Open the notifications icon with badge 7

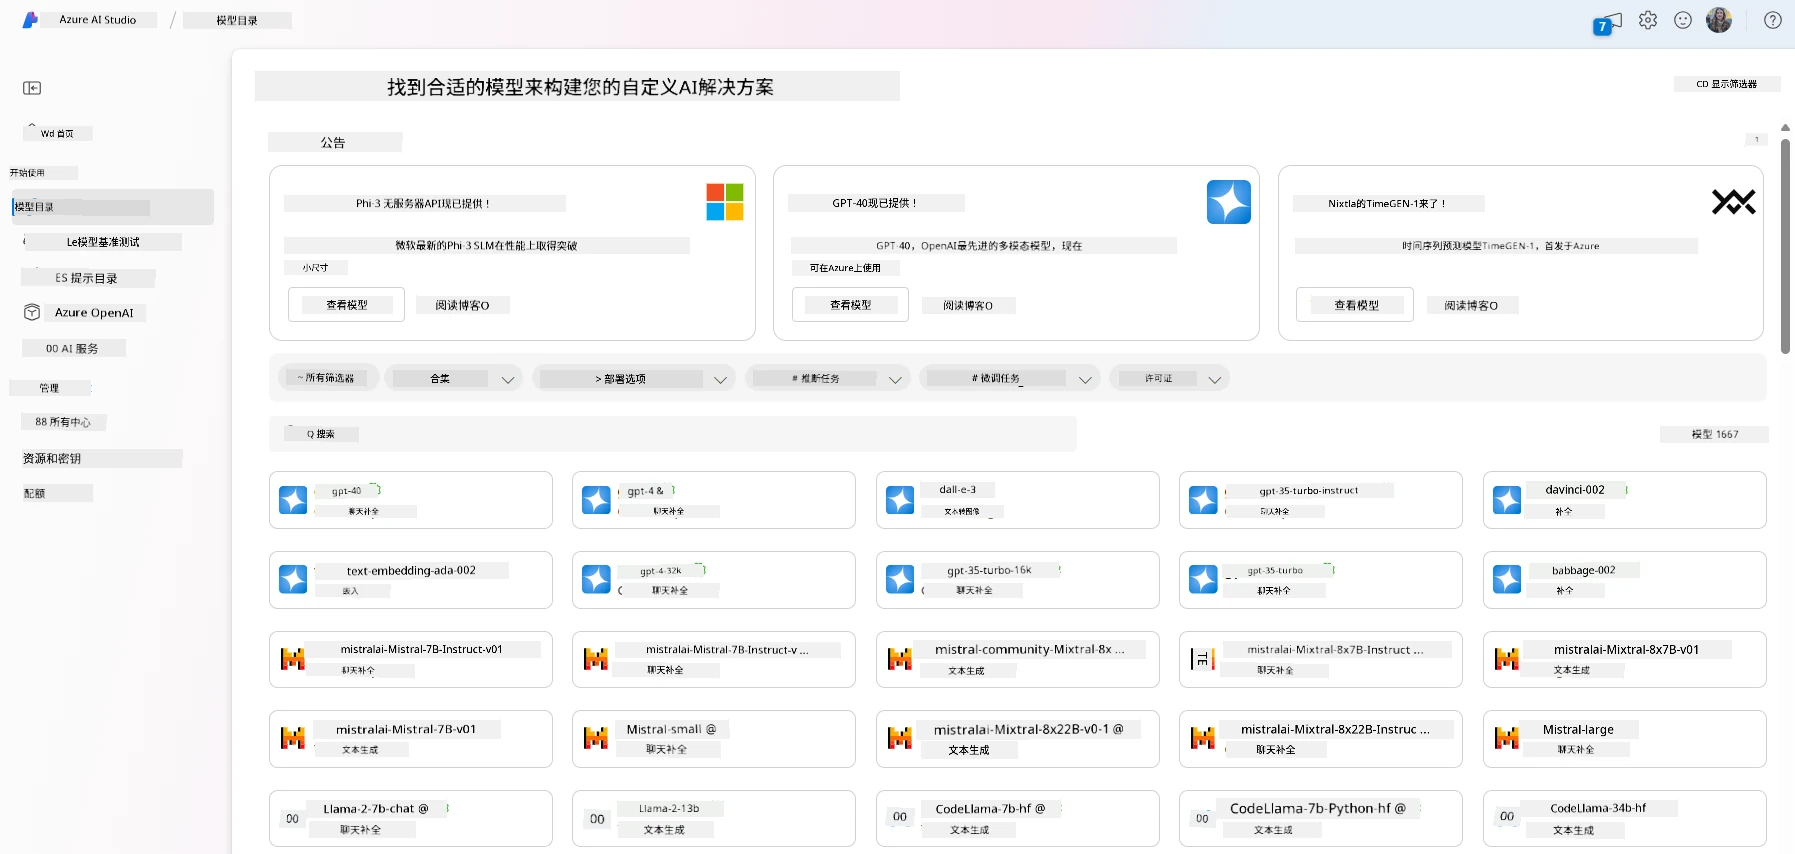1608,22
